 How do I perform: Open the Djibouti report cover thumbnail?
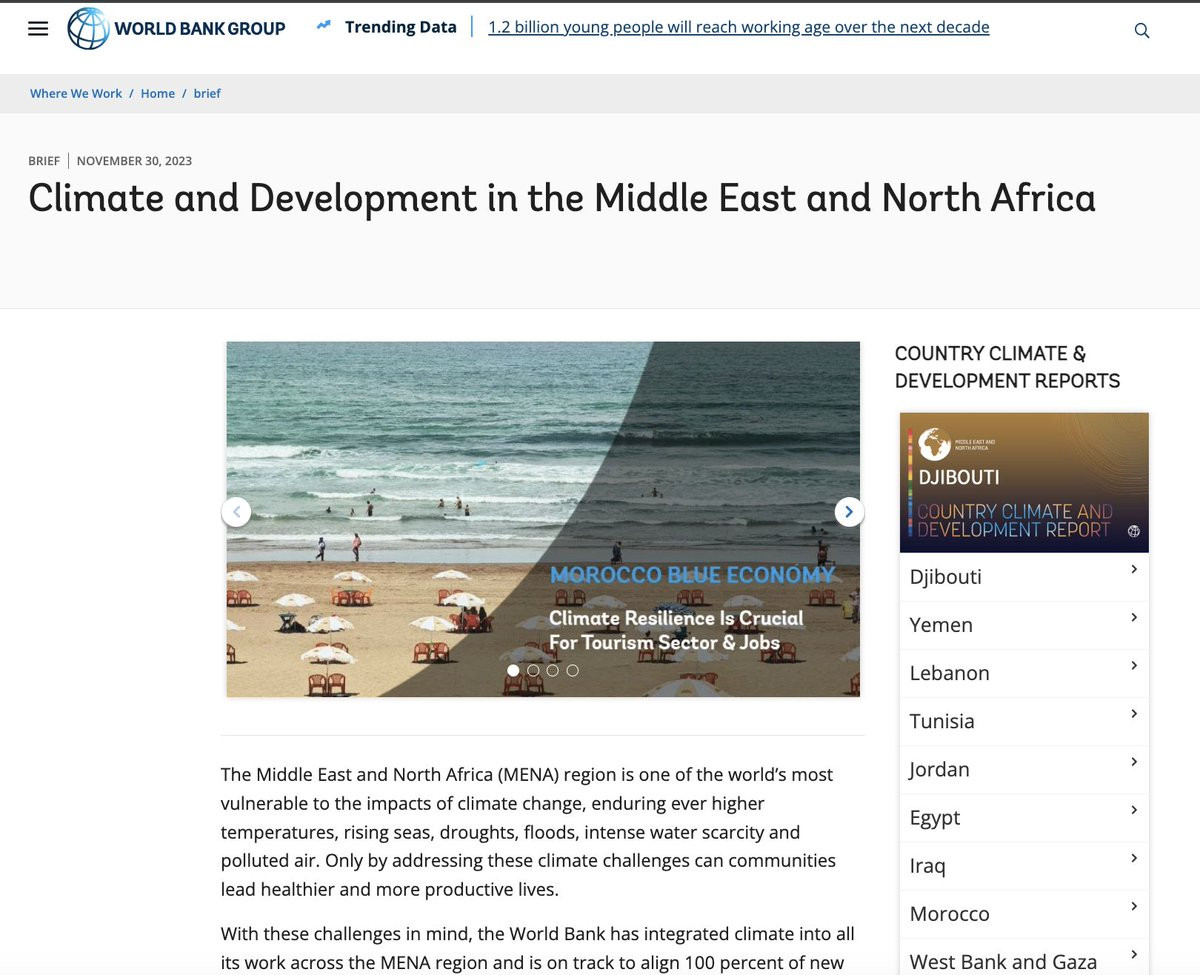1024,482
